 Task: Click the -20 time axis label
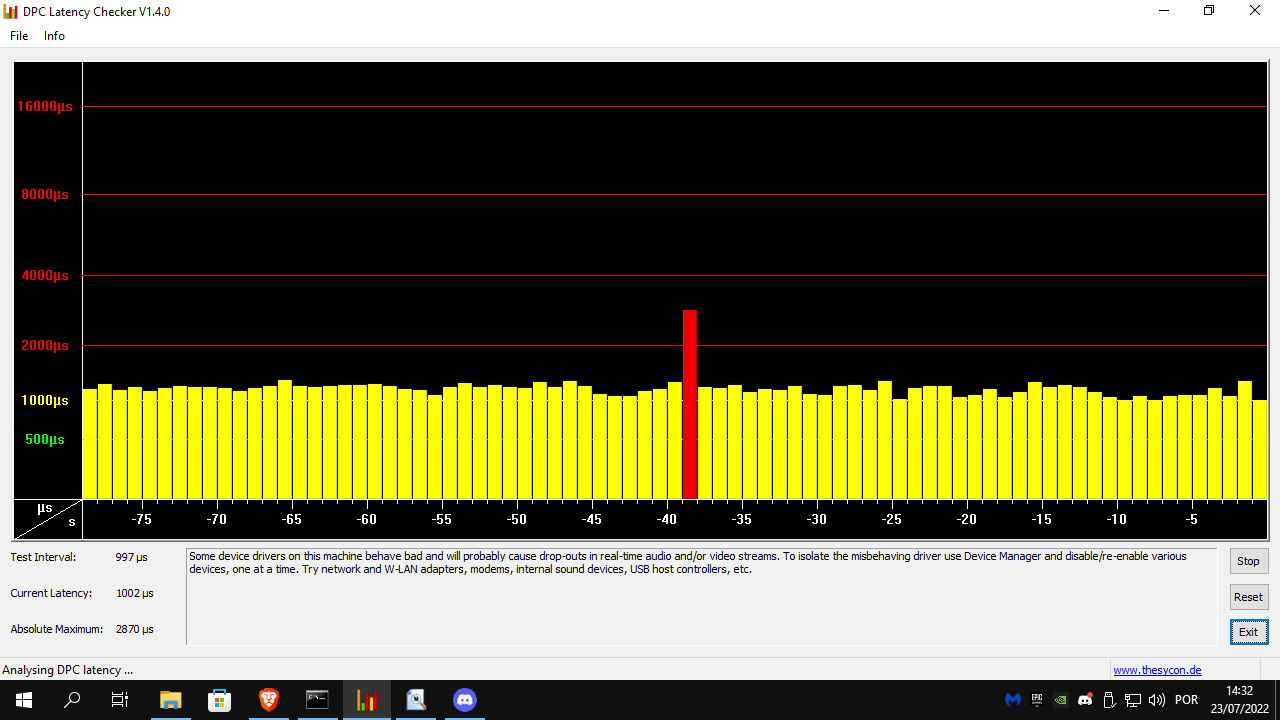pos(966,520)
